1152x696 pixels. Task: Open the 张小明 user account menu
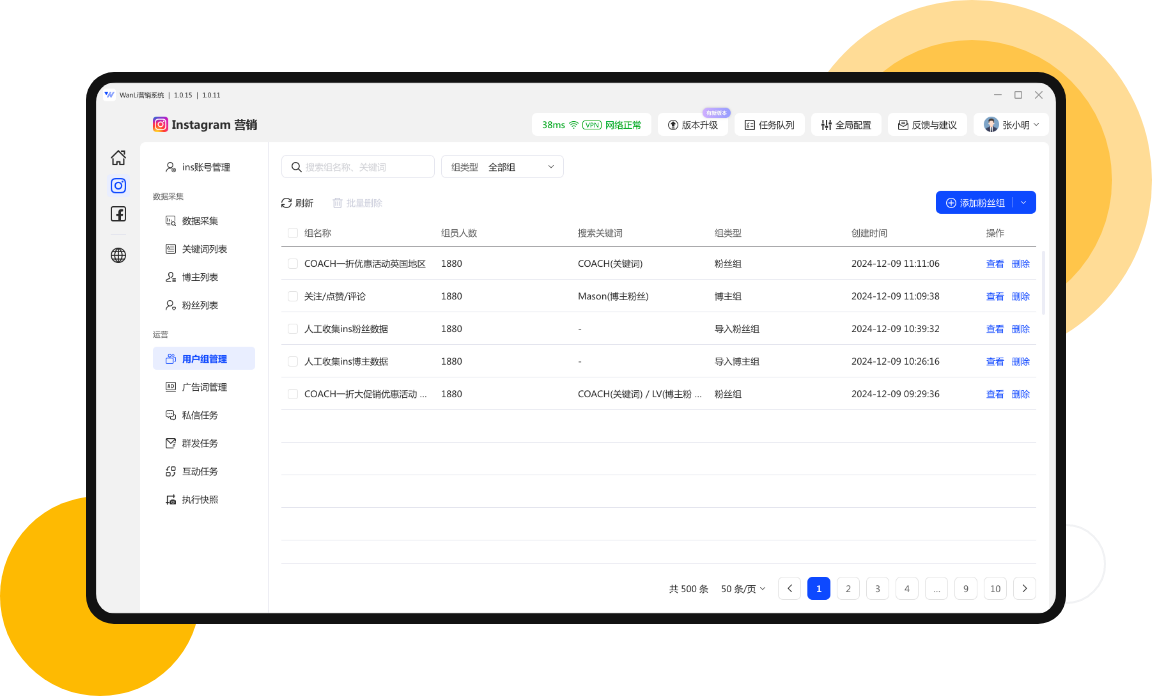tap(1010, 125)
